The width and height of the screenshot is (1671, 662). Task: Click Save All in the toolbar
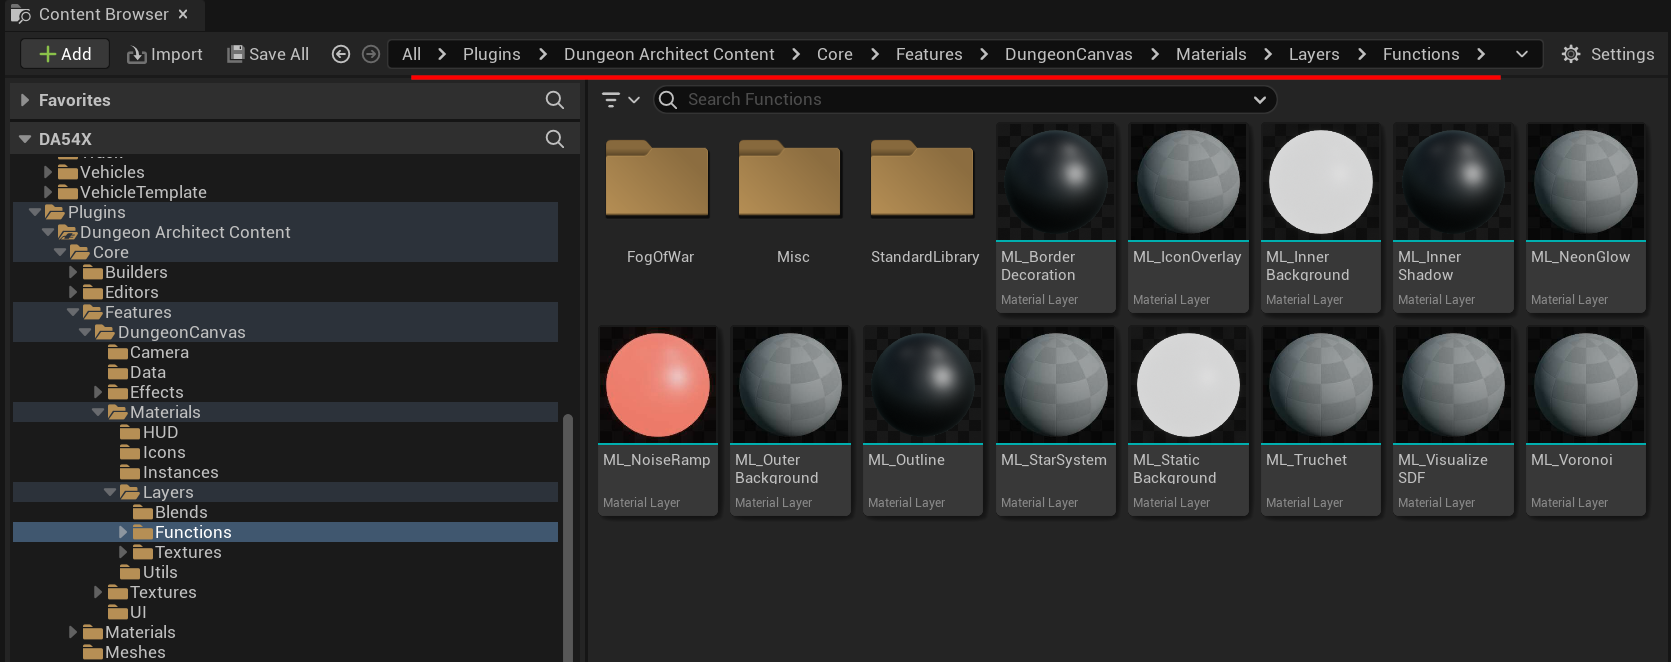click(x=267, y=54)
